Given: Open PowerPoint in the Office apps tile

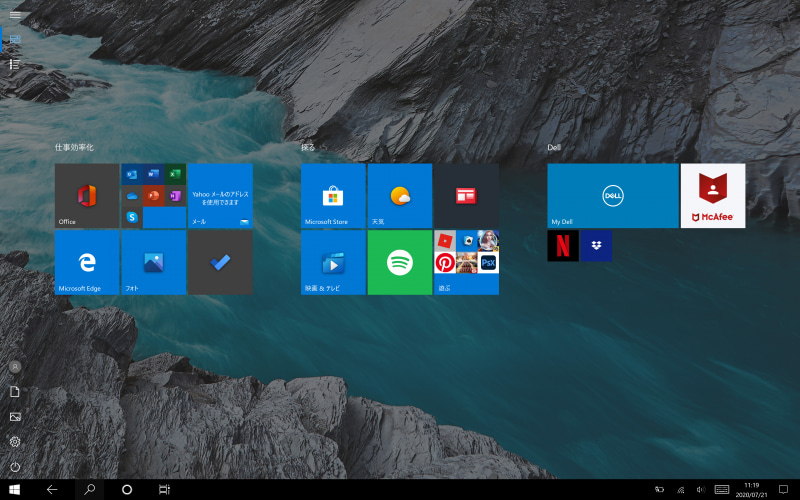Looking at the screenshot, I should [x=154, y=196].
